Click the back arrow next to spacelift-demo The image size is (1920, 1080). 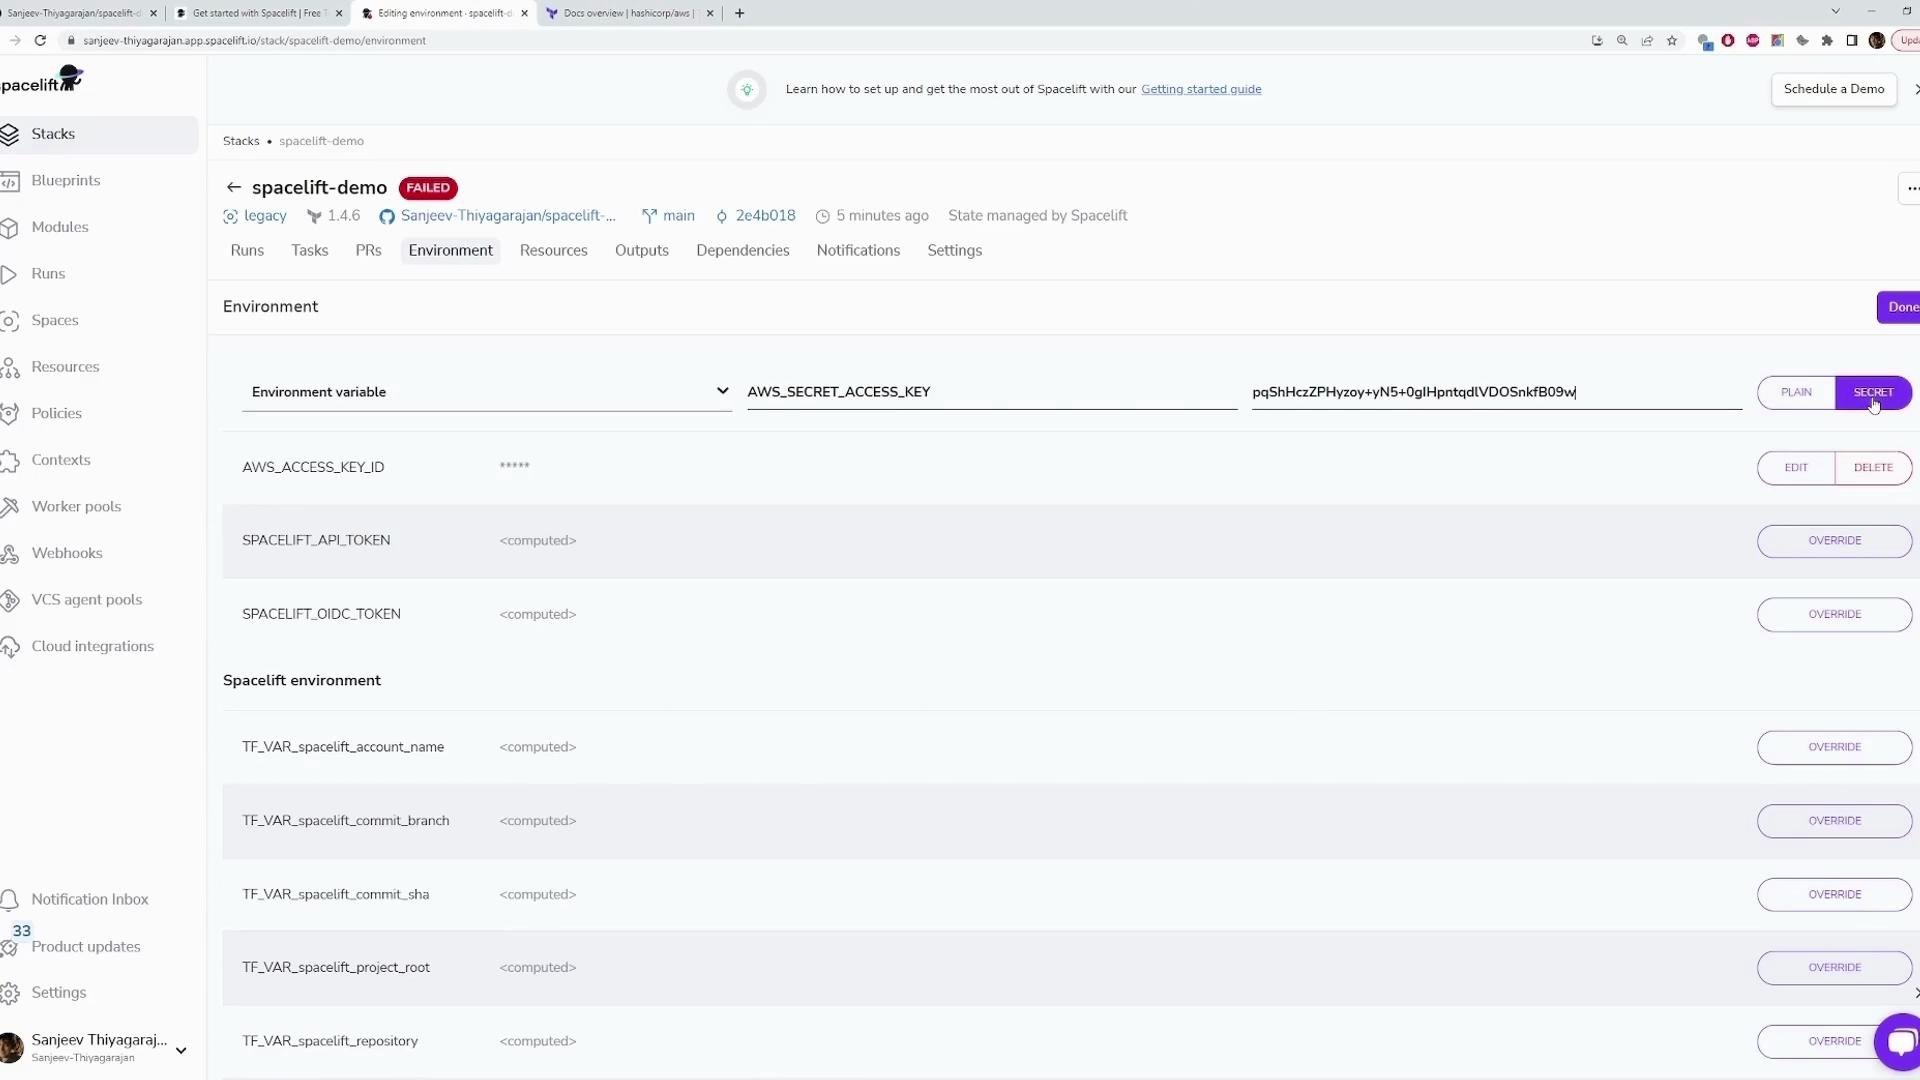click(233, 188)
